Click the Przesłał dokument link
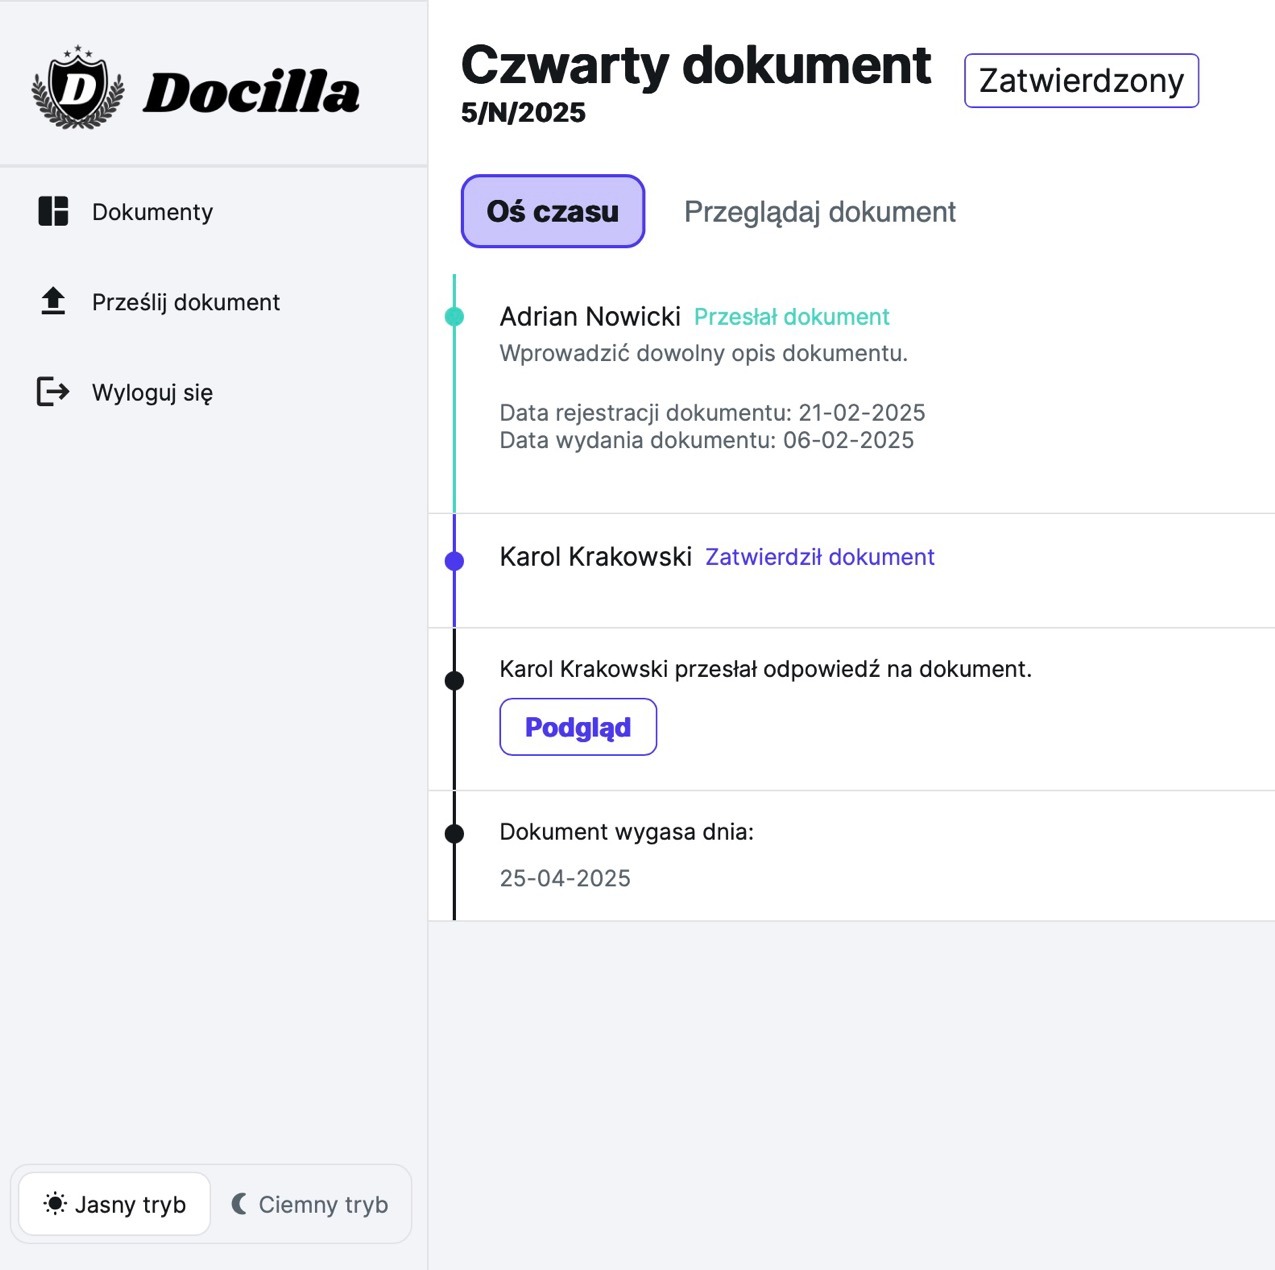The image size is (1275, 1270). (x=791, y=316)
